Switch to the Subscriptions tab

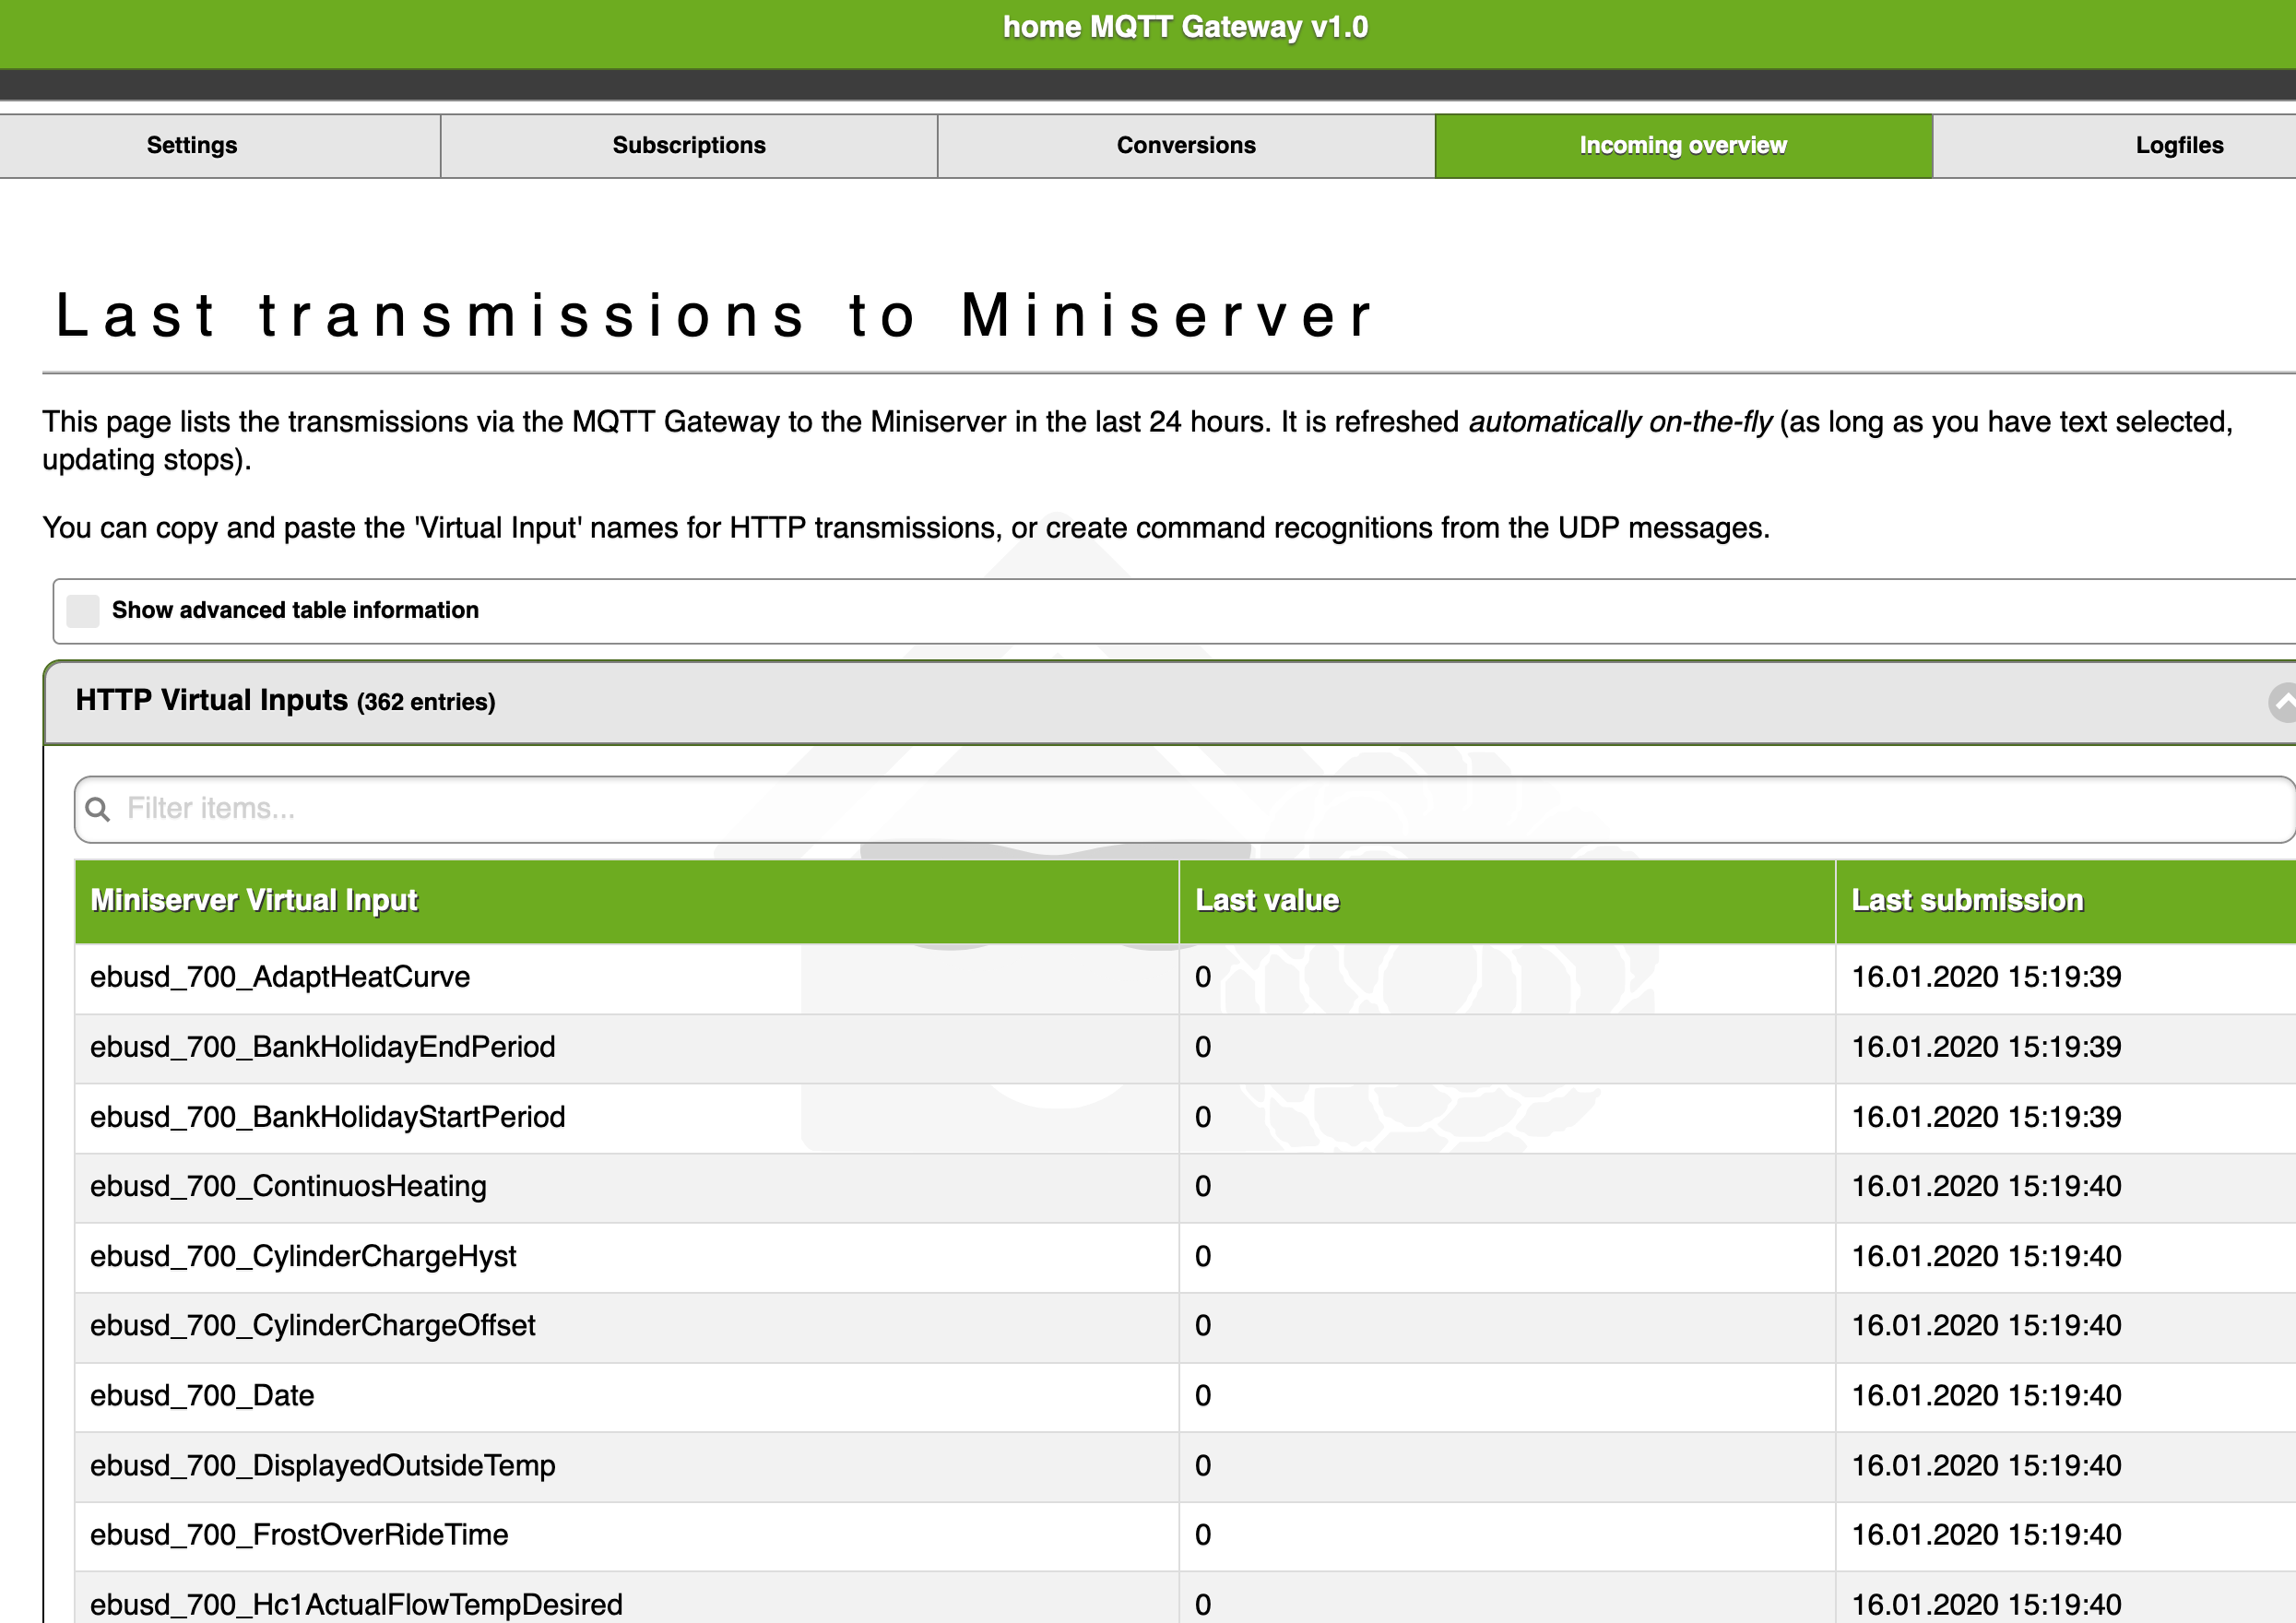[x=689, y=146]
